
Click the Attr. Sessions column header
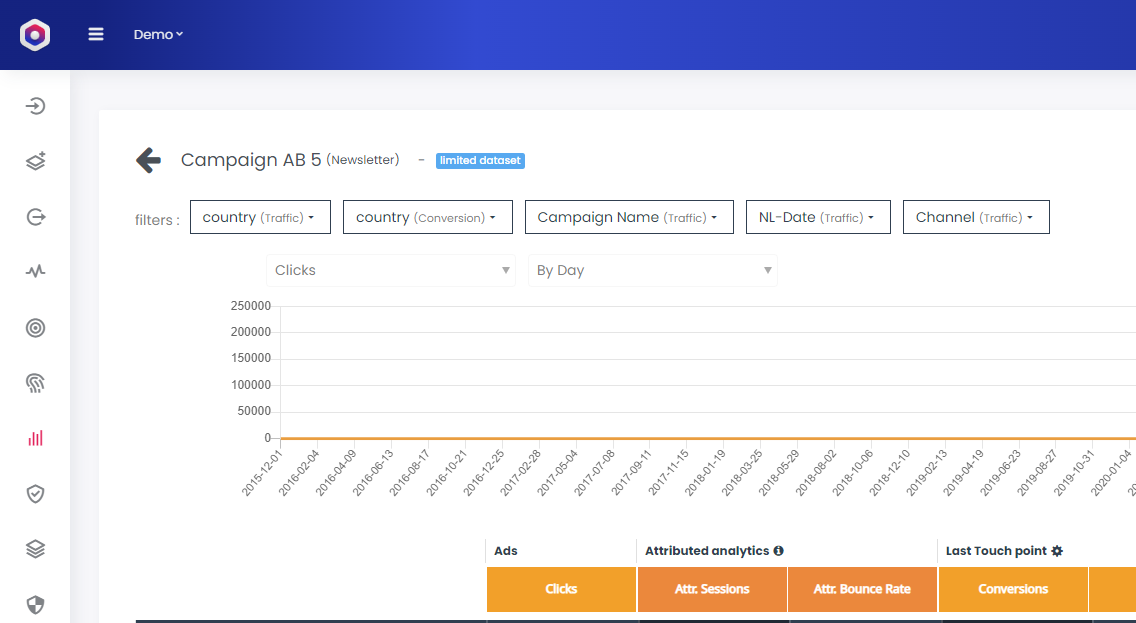712,589
